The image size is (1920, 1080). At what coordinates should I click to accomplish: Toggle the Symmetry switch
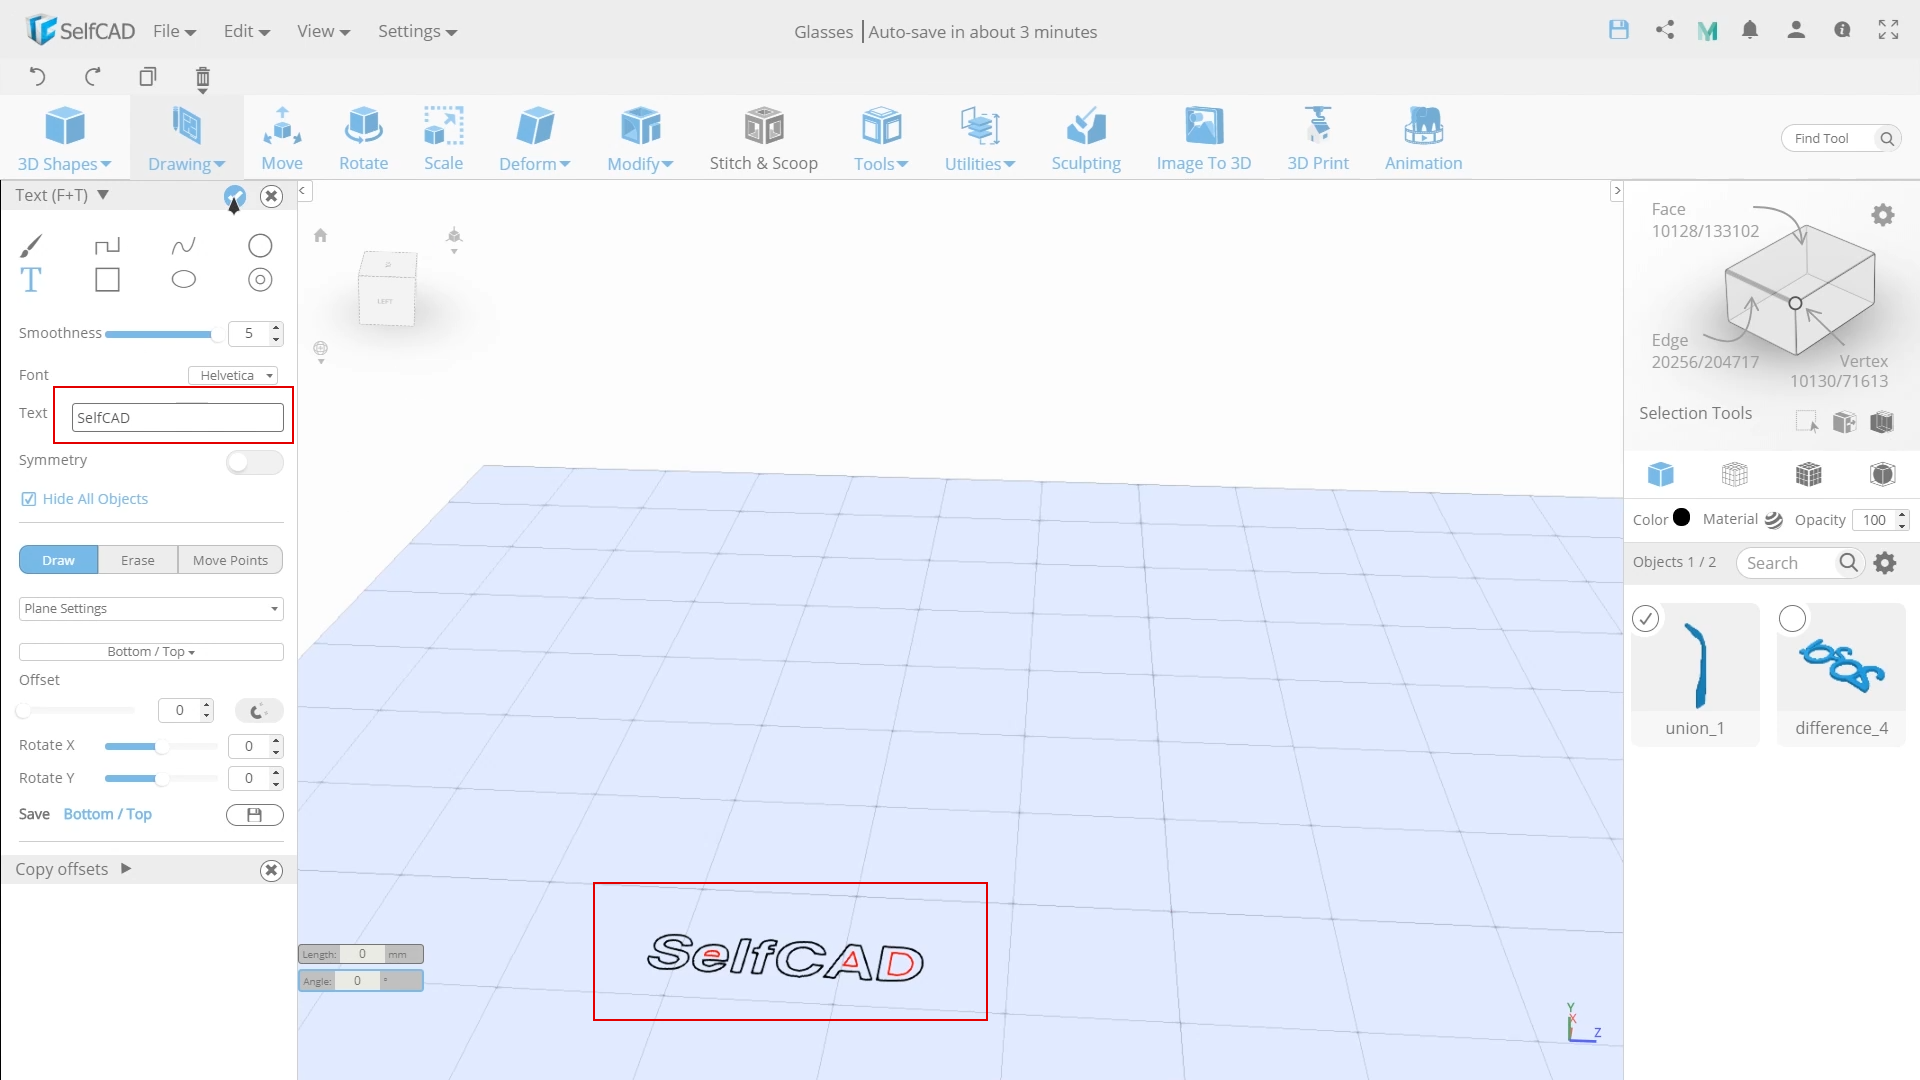pyautogui.click(x=255, y=462)
